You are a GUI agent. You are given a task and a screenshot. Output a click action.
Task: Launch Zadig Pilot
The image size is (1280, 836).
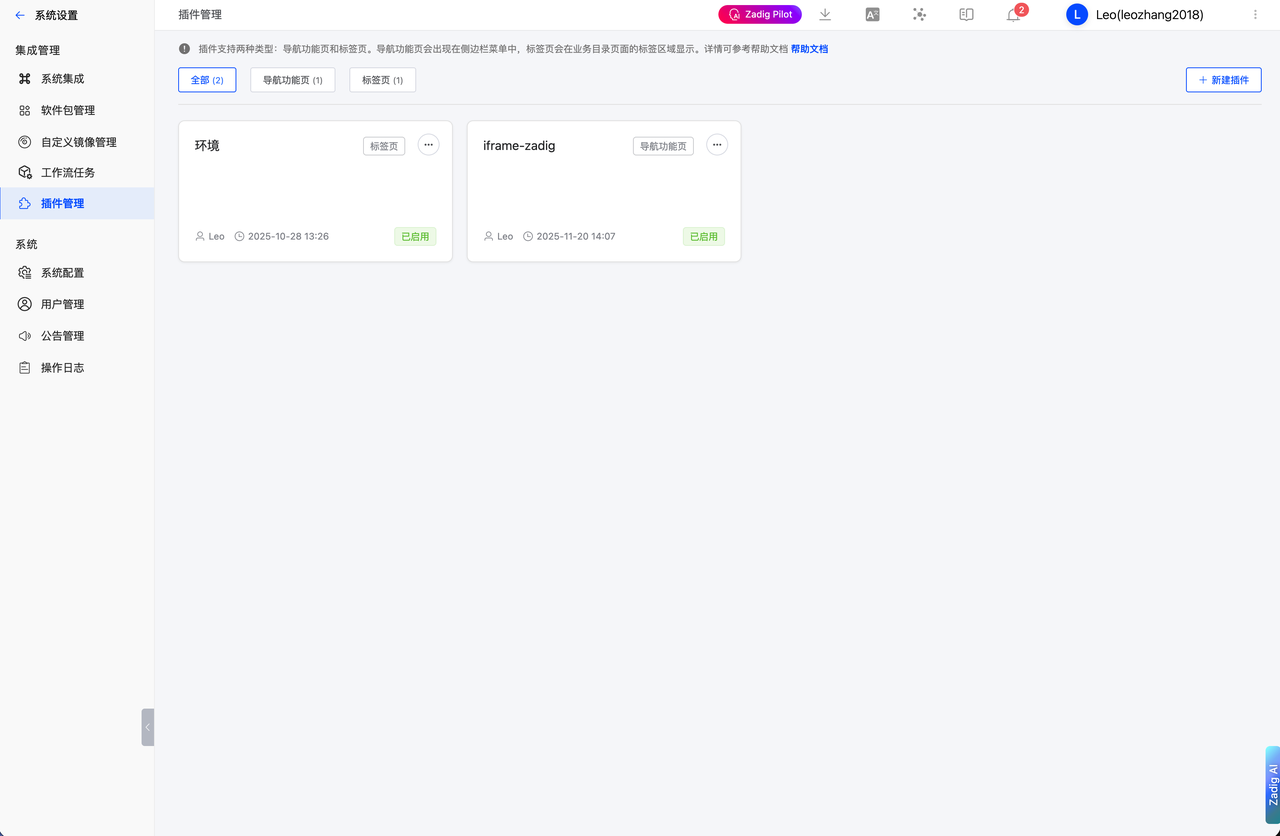click(x=760, y=15)
